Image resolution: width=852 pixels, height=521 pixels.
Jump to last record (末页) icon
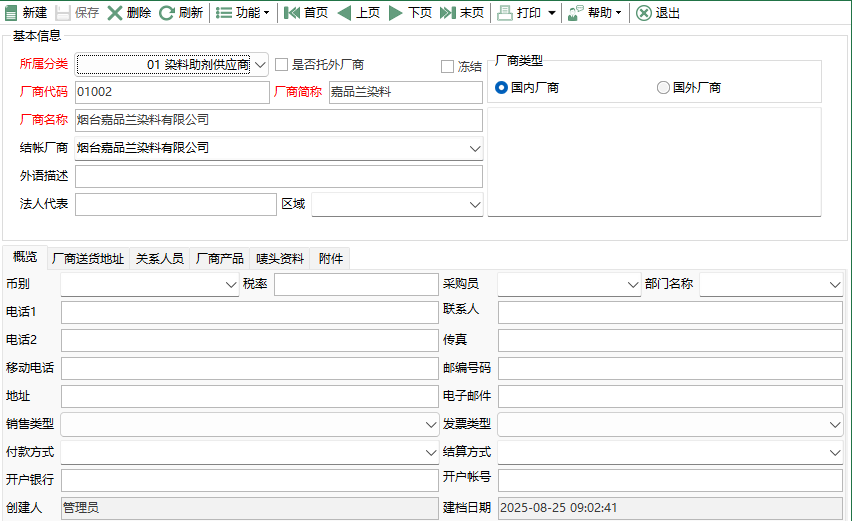click(x=448, y=13)
